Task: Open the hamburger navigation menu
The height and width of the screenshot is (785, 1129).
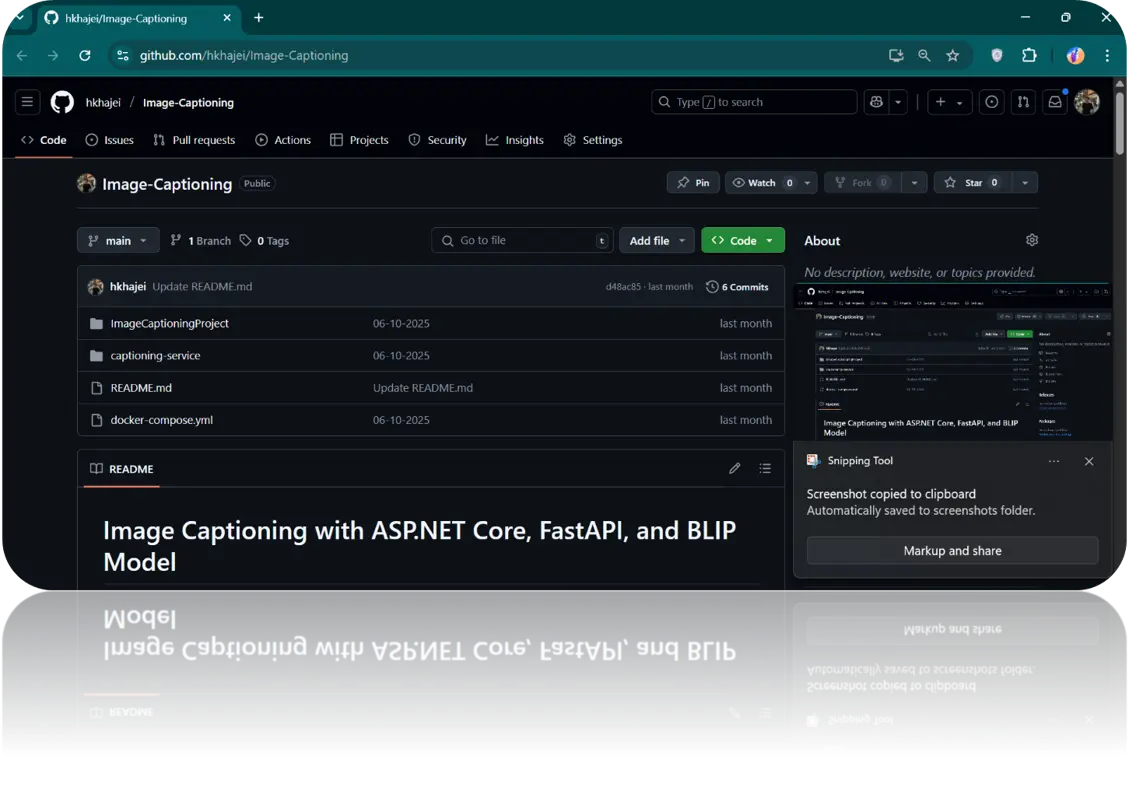Action: 28,102
